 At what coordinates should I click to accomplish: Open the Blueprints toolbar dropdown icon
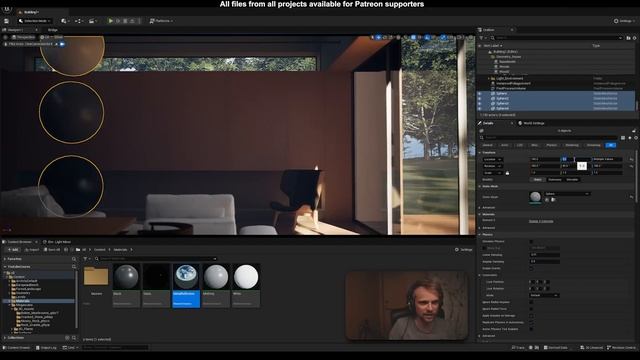[78, 21]
